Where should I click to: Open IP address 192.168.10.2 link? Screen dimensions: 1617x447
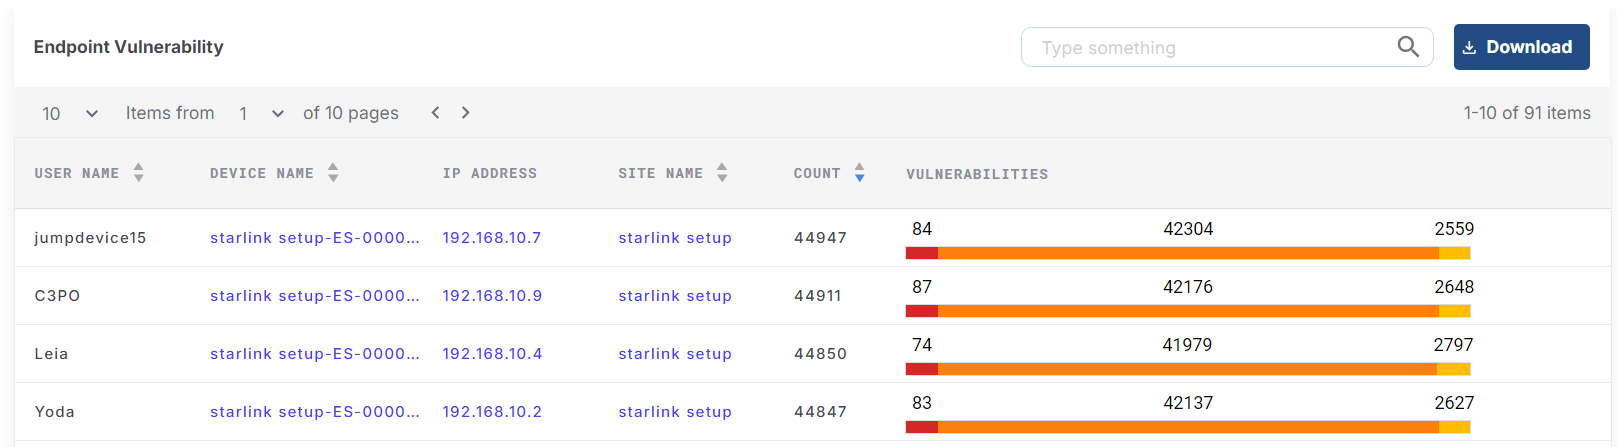point(492,412)
